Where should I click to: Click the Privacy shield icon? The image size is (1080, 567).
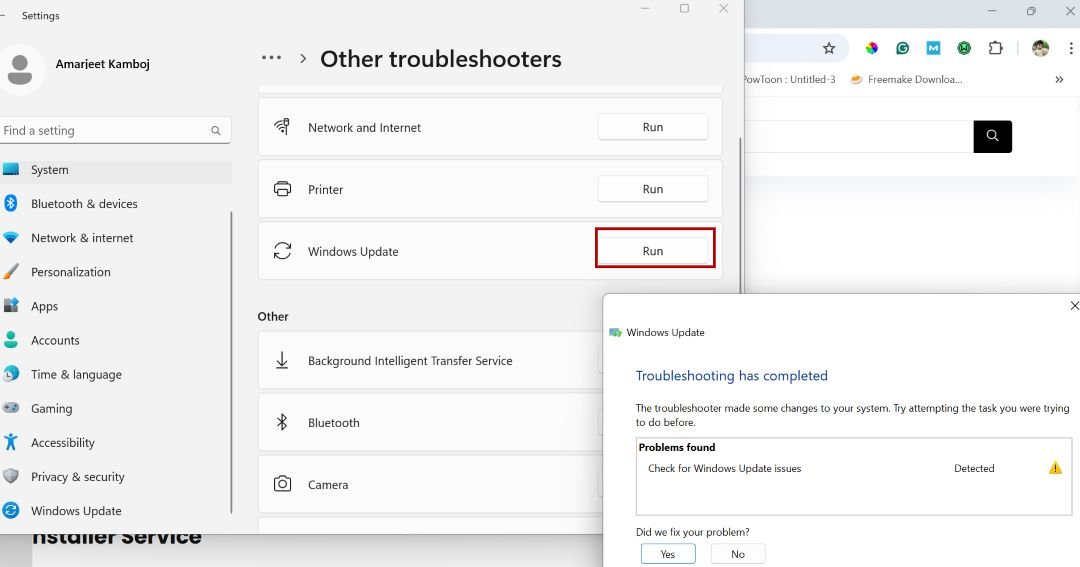(10, 476)
